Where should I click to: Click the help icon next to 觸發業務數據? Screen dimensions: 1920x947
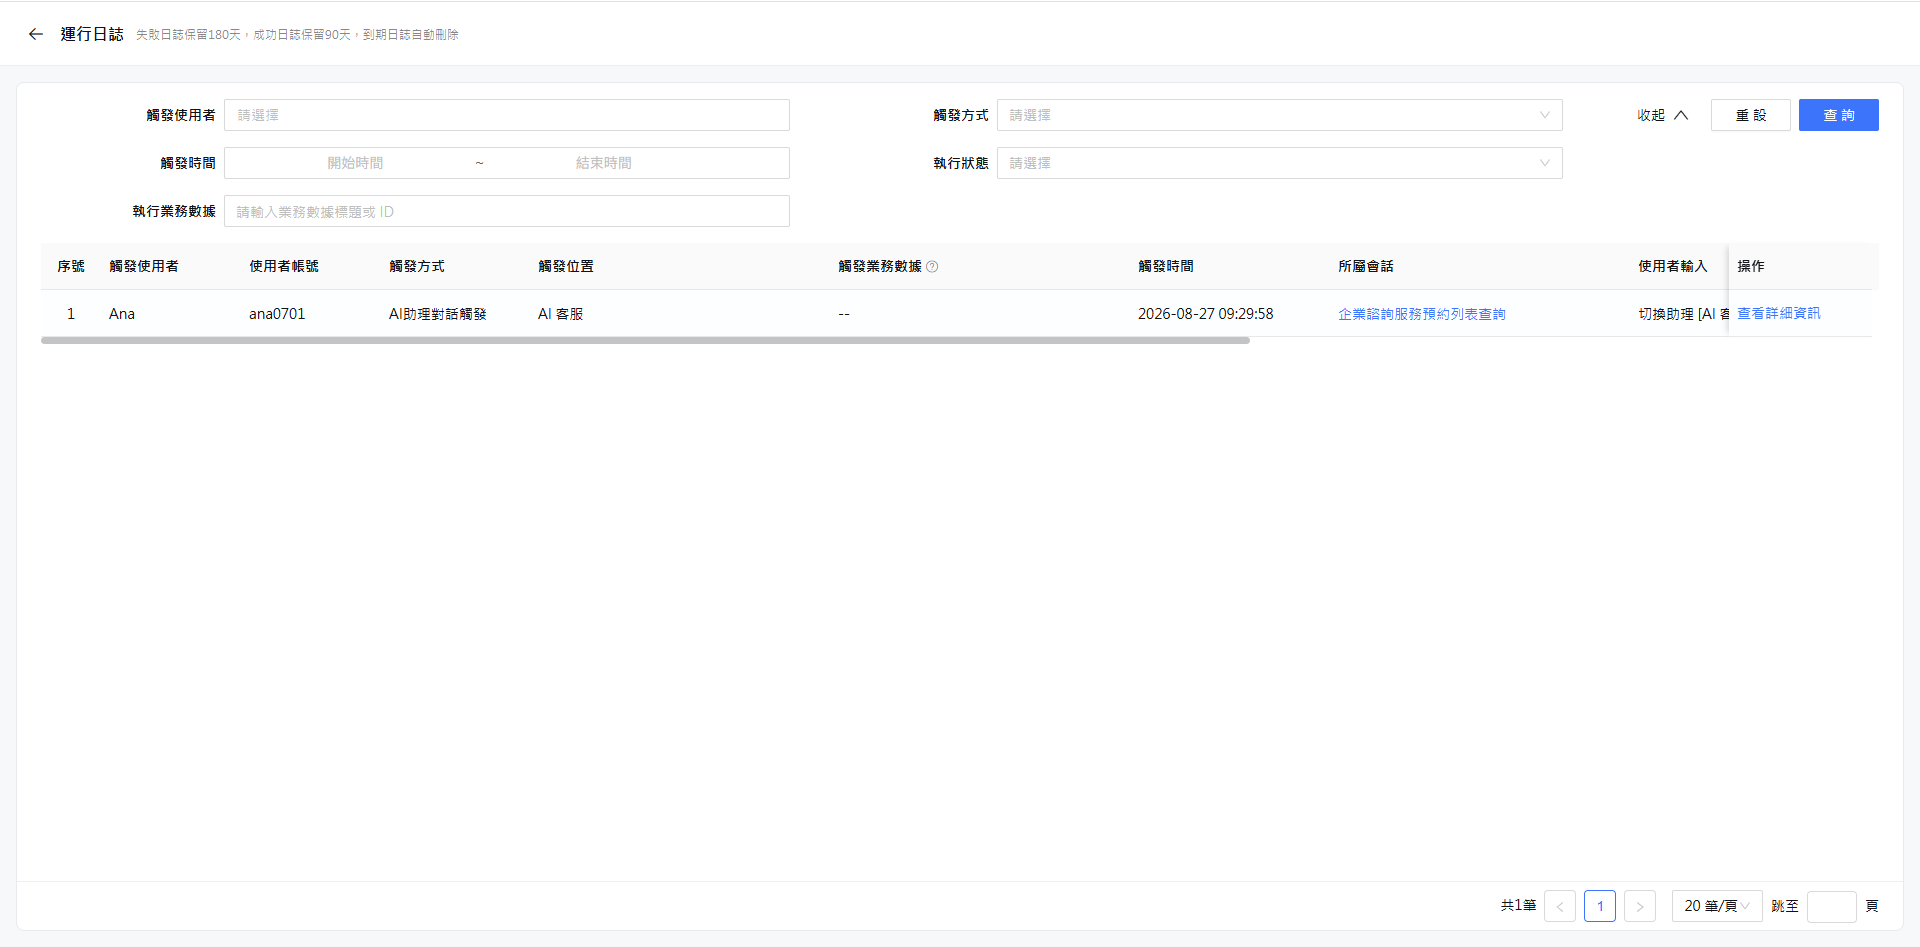932,267
